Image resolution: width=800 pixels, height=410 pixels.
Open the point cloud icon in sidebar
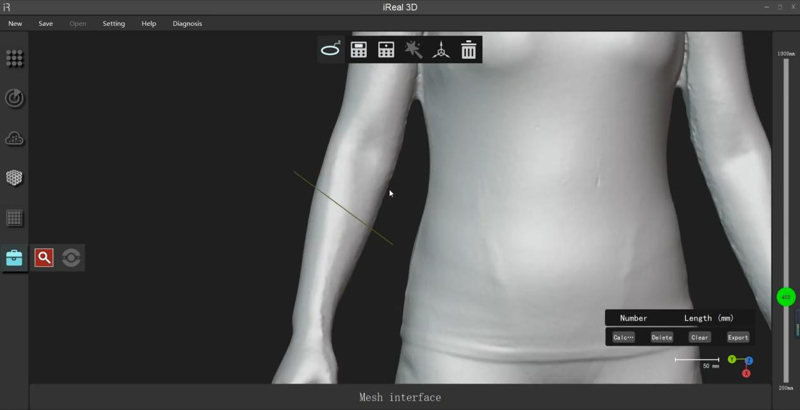click(x=15, y=138)
